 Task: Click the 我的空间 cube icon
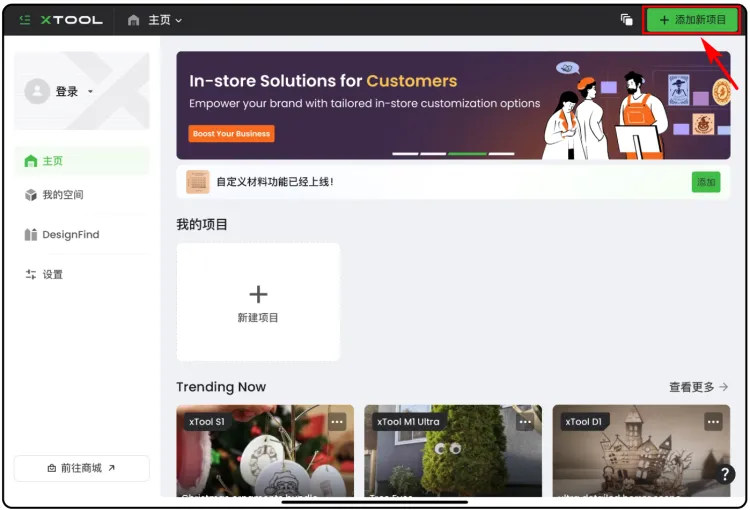[31, 195]
